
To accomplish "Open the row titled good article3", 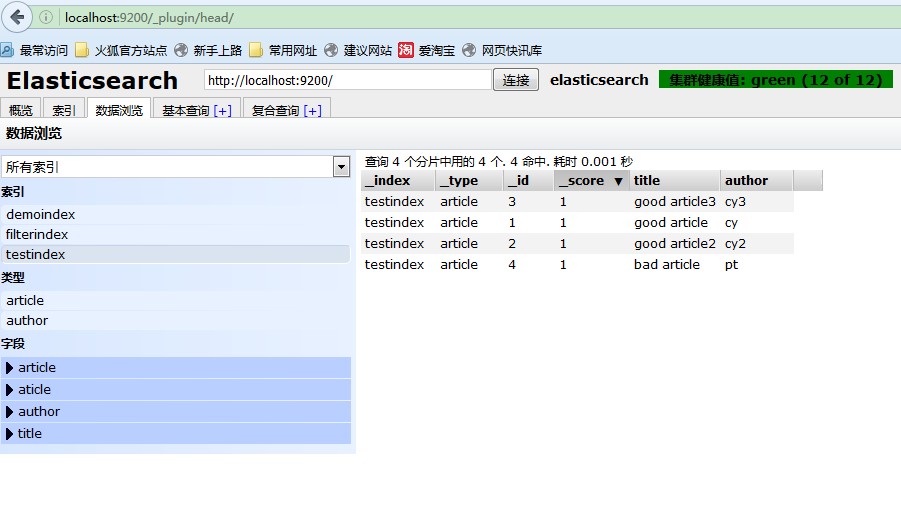I will pos(577,202).
